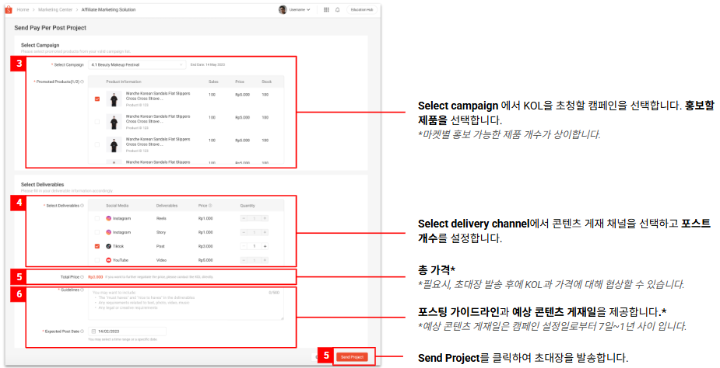This screenshot has height=368, width=720.
Task: Click info icon beside Select Deliverables label
Action: (x=82, y=206)
